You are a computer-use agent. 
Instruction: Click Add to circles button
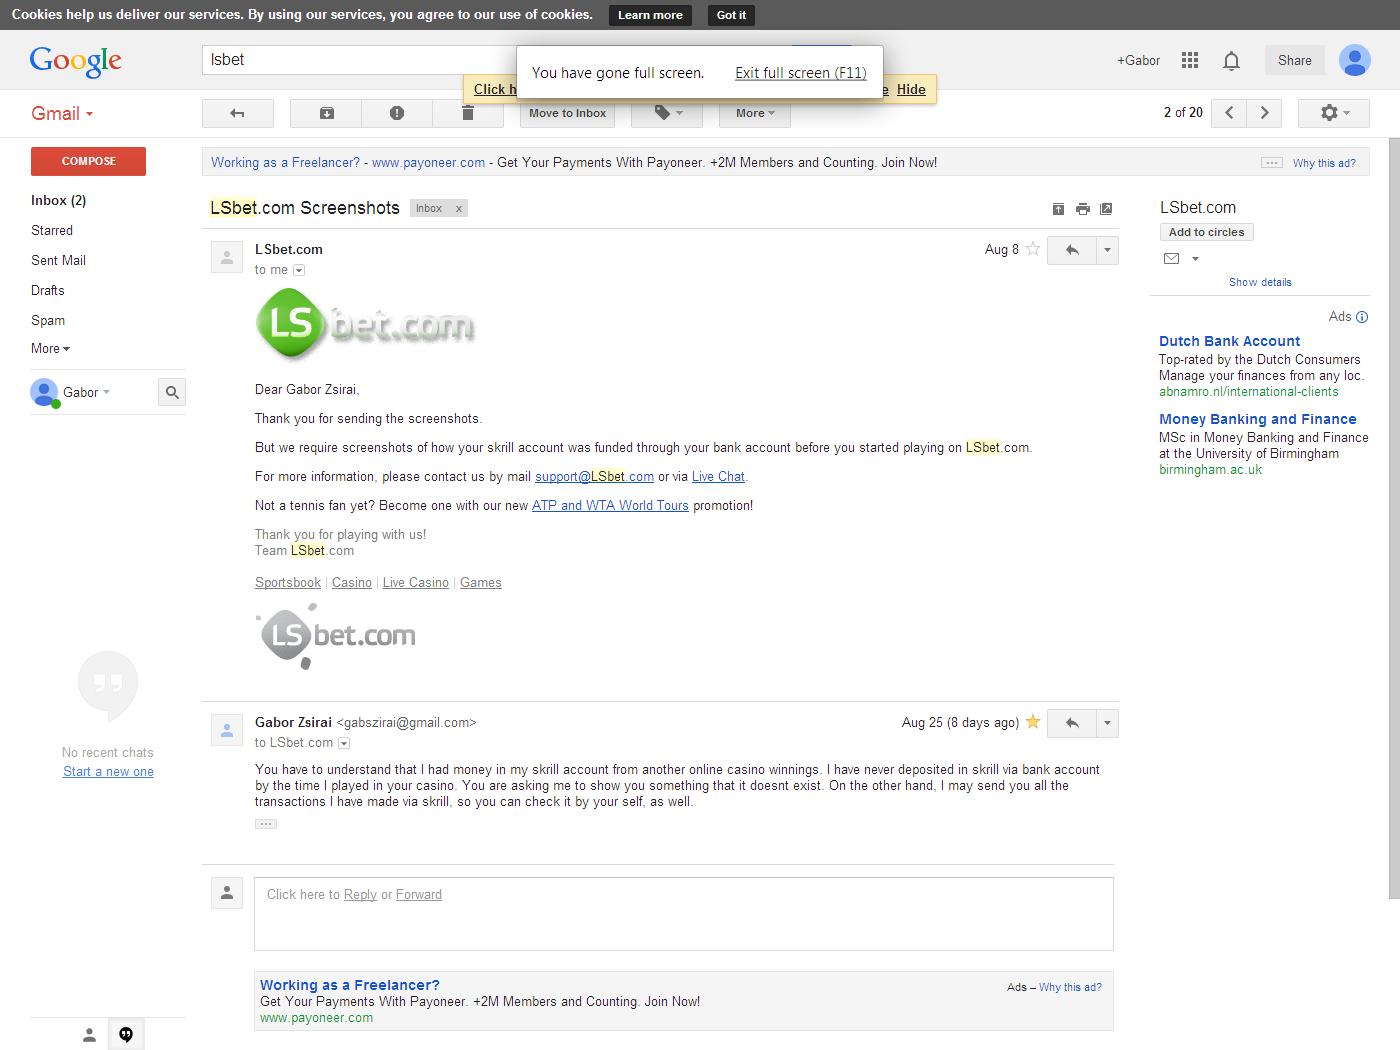[x=1207, y=232]
